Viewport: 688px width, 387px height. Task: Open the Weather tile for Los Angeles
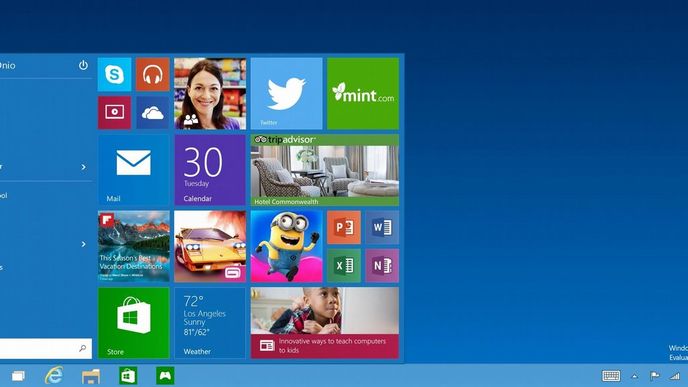210,323
